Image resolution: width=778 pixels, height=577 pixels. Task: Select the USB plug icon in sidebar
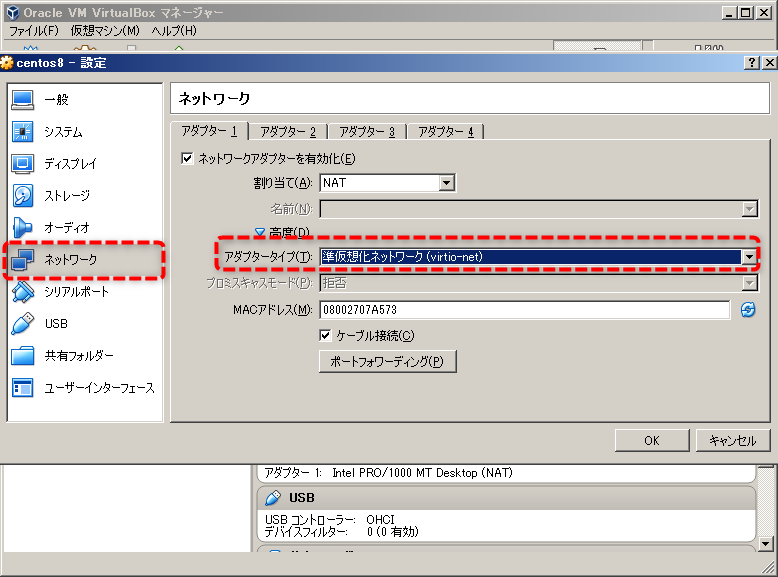pyautogui.click(x=23, y=323)
